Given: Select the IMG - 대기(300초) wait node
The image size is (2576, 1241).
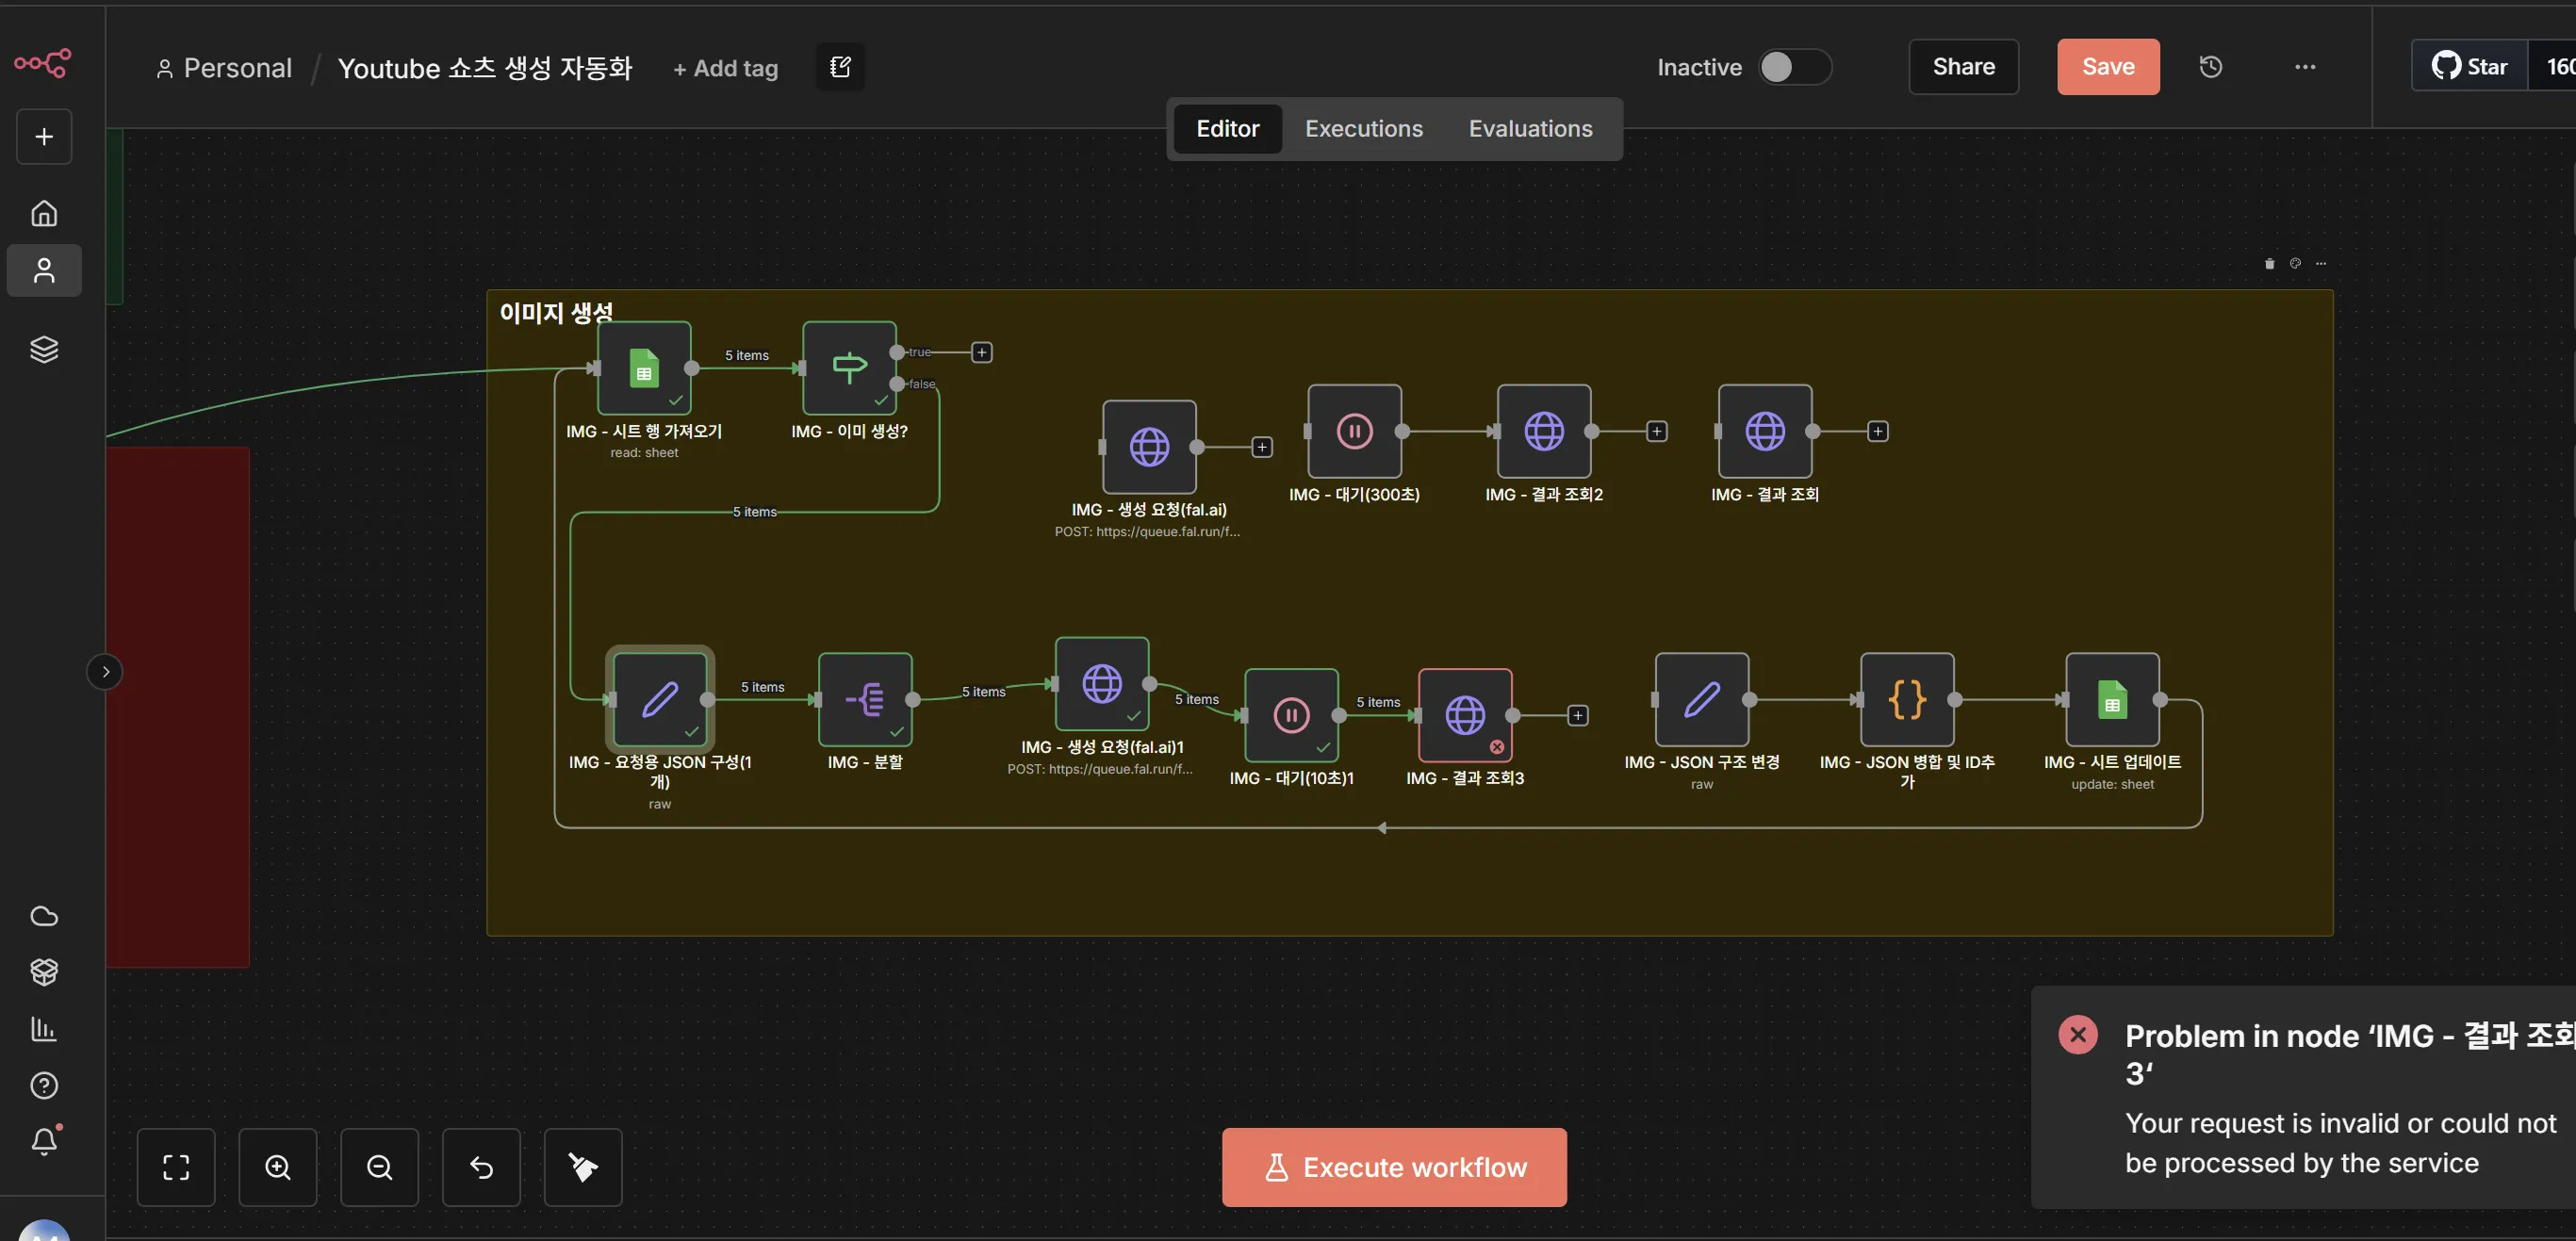Looking at the screenshot, I should [x=1354, y=431].
